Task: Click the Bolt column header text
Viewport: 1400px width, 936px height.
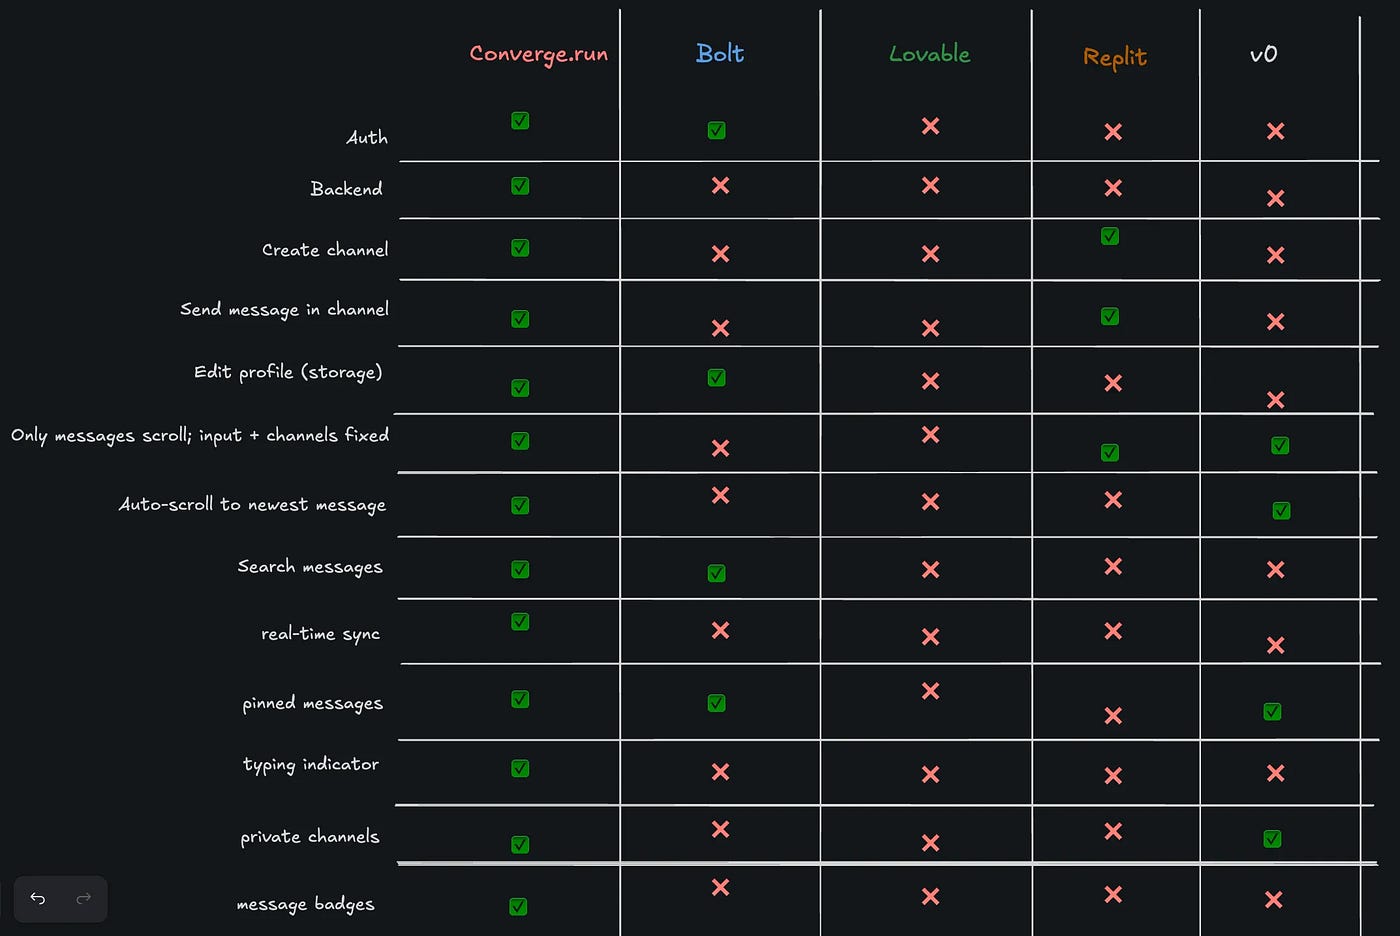Action: click(720, 53)
